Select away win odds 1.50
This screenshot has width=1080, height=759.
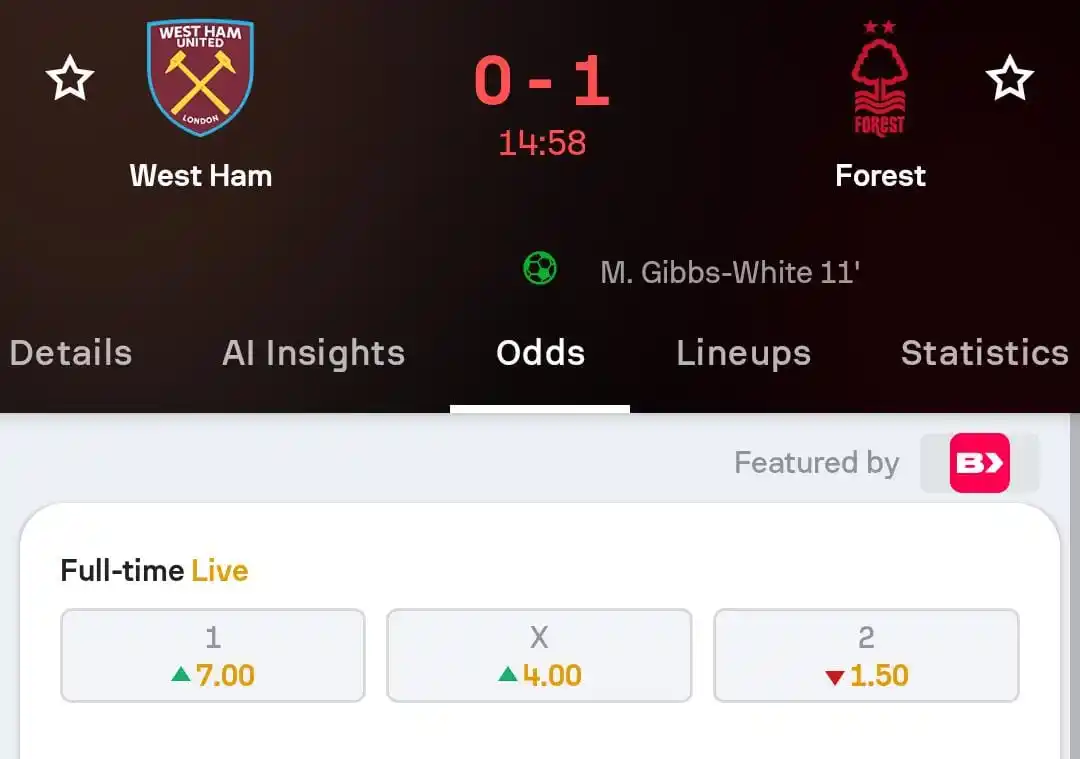(866, 656)
